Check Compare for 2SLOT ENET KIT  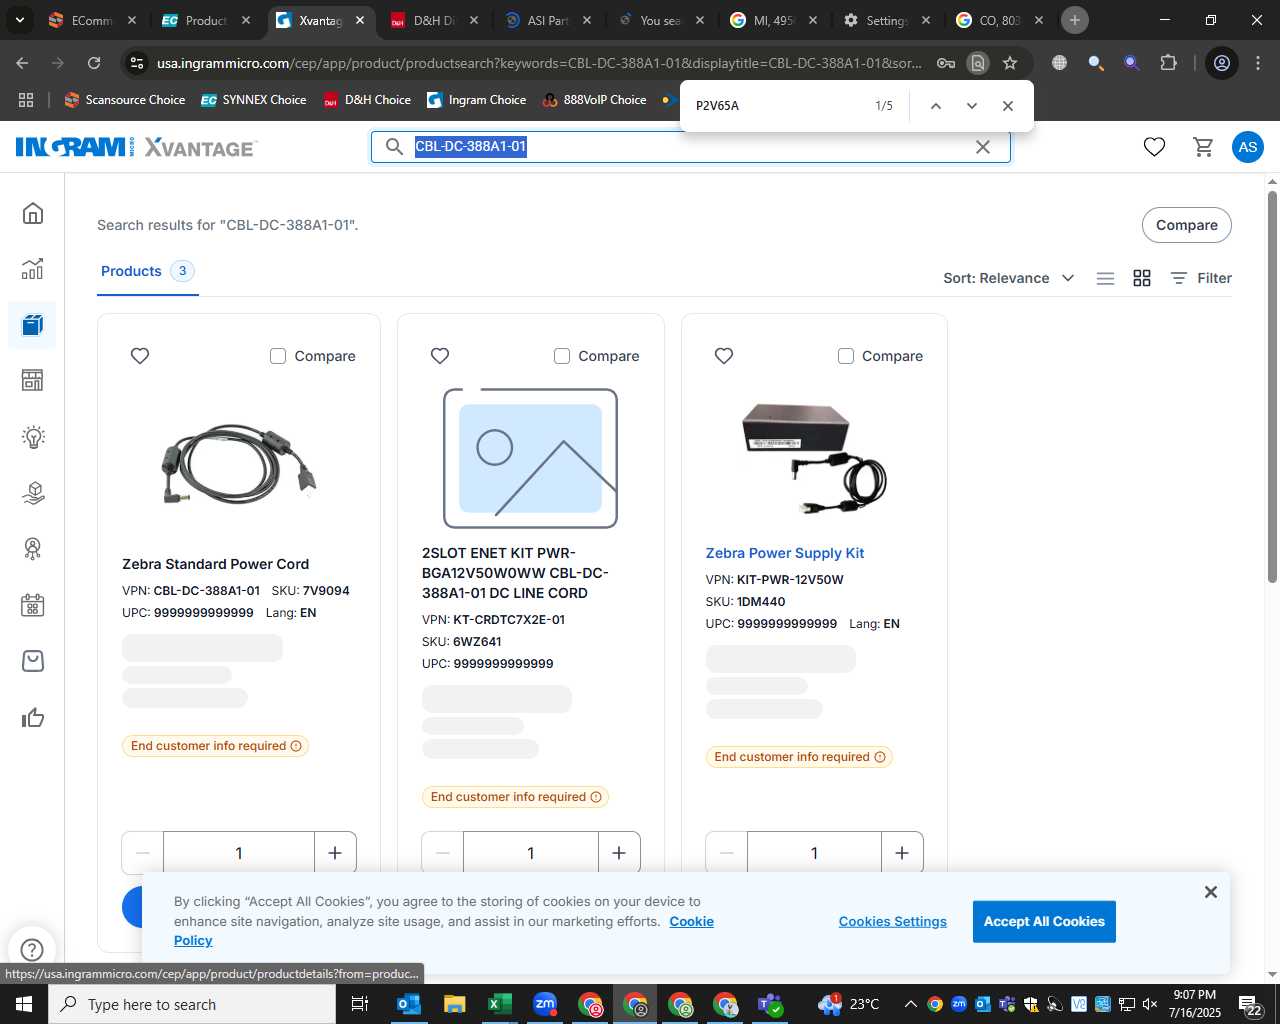562,356
